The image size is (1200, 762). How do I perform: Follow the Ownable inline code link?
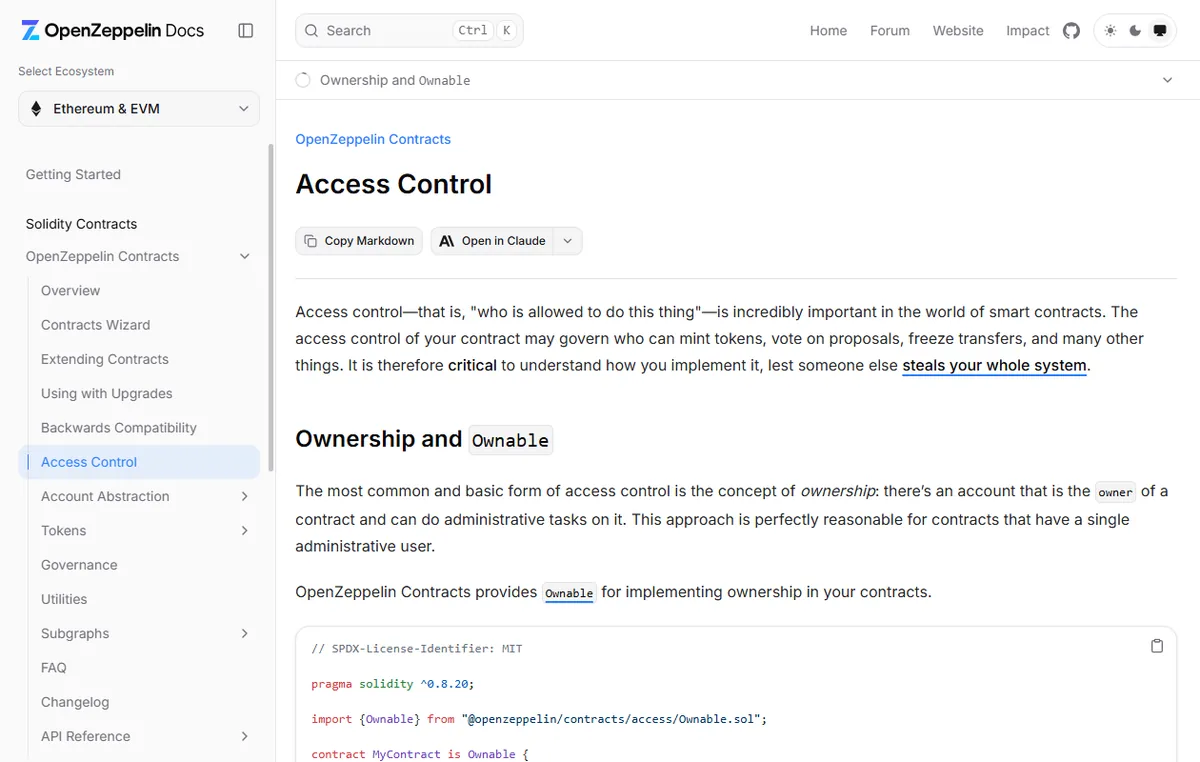(569, 593)
